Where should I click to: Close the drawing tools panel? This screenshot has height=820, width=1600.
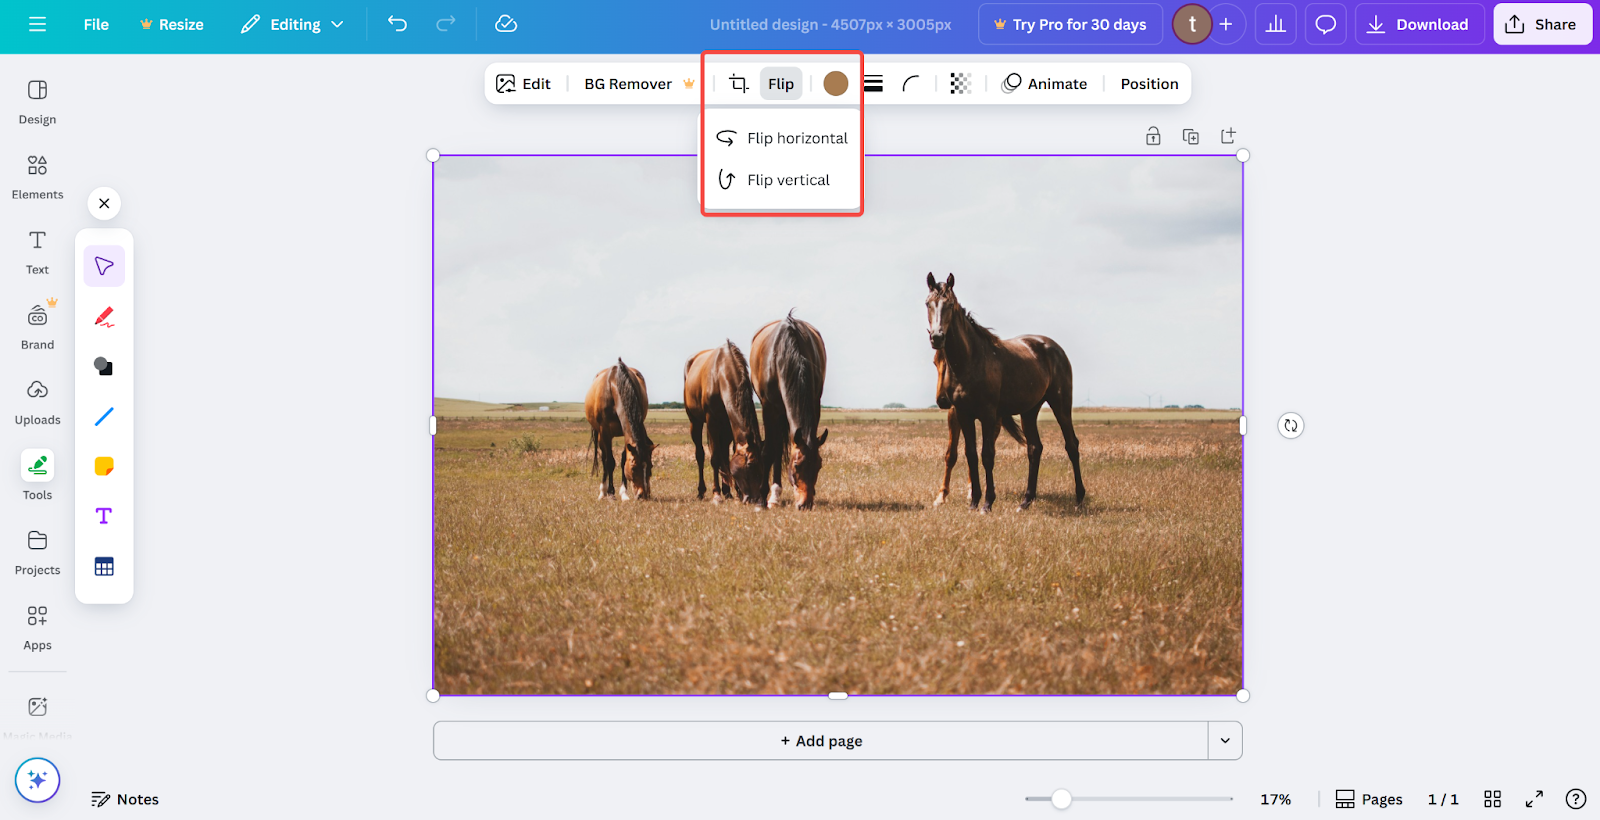[104, 203]
